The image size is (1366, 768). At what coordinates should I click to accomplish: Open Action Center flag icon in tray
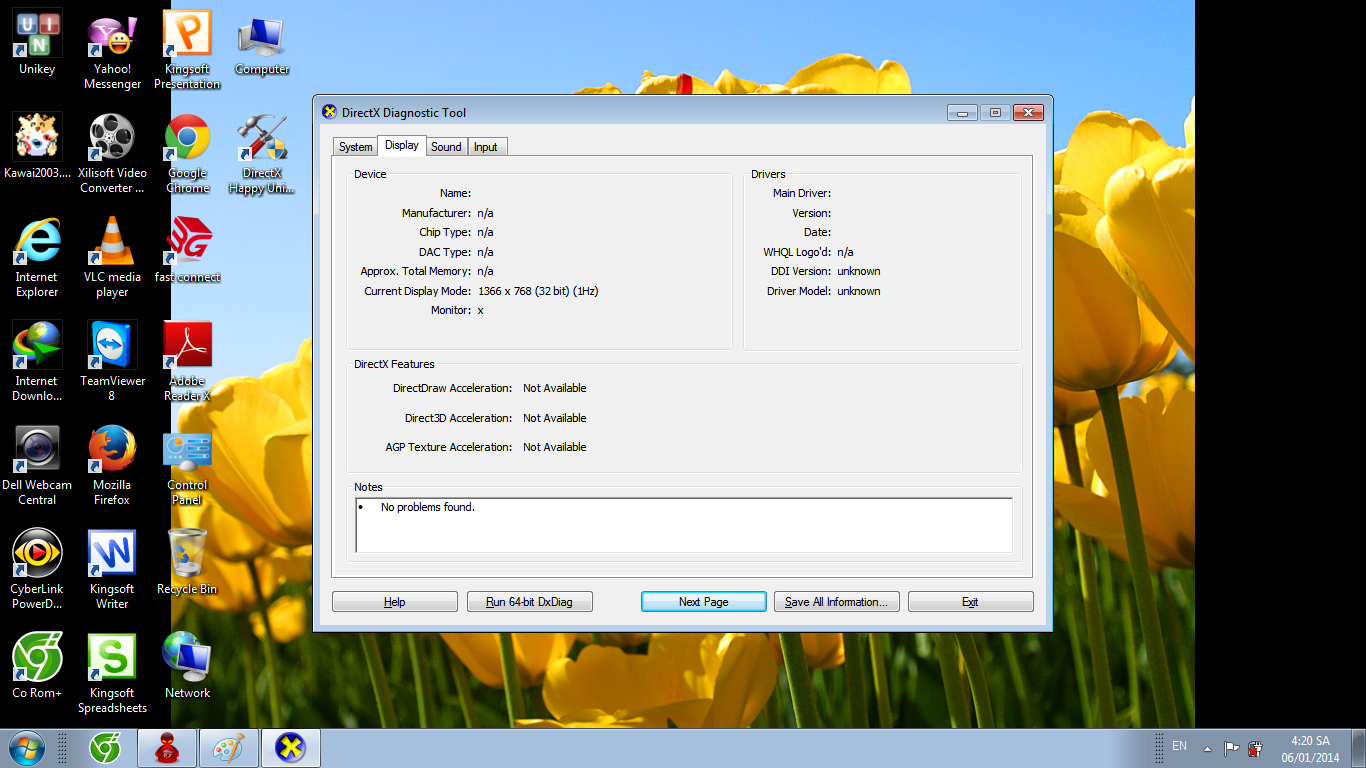point(1232,748)
